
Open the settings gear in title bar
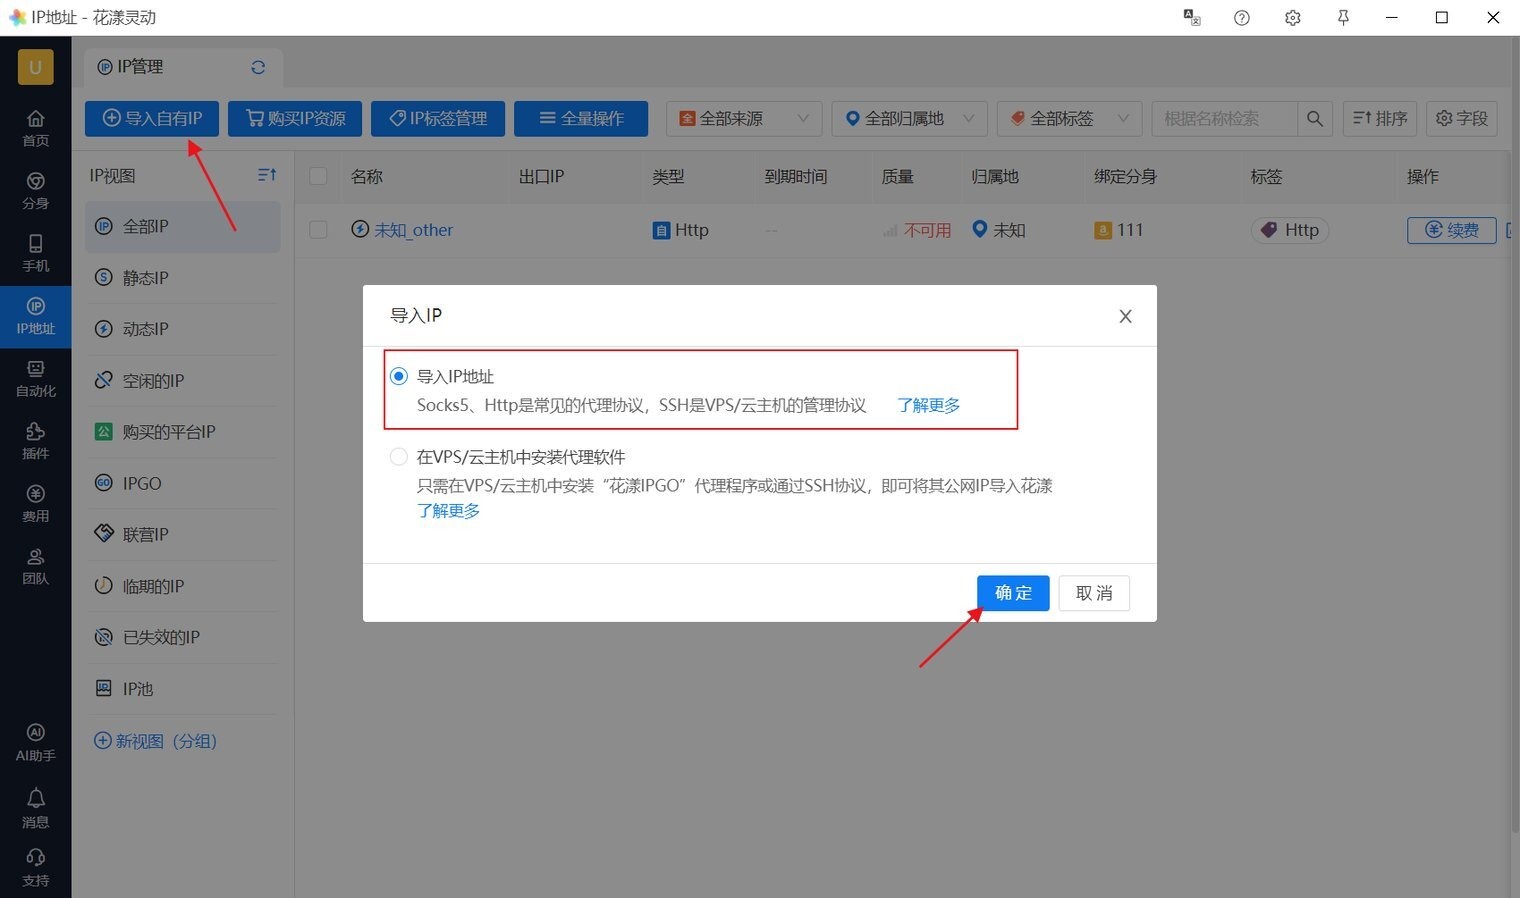tap(1292, 18)
